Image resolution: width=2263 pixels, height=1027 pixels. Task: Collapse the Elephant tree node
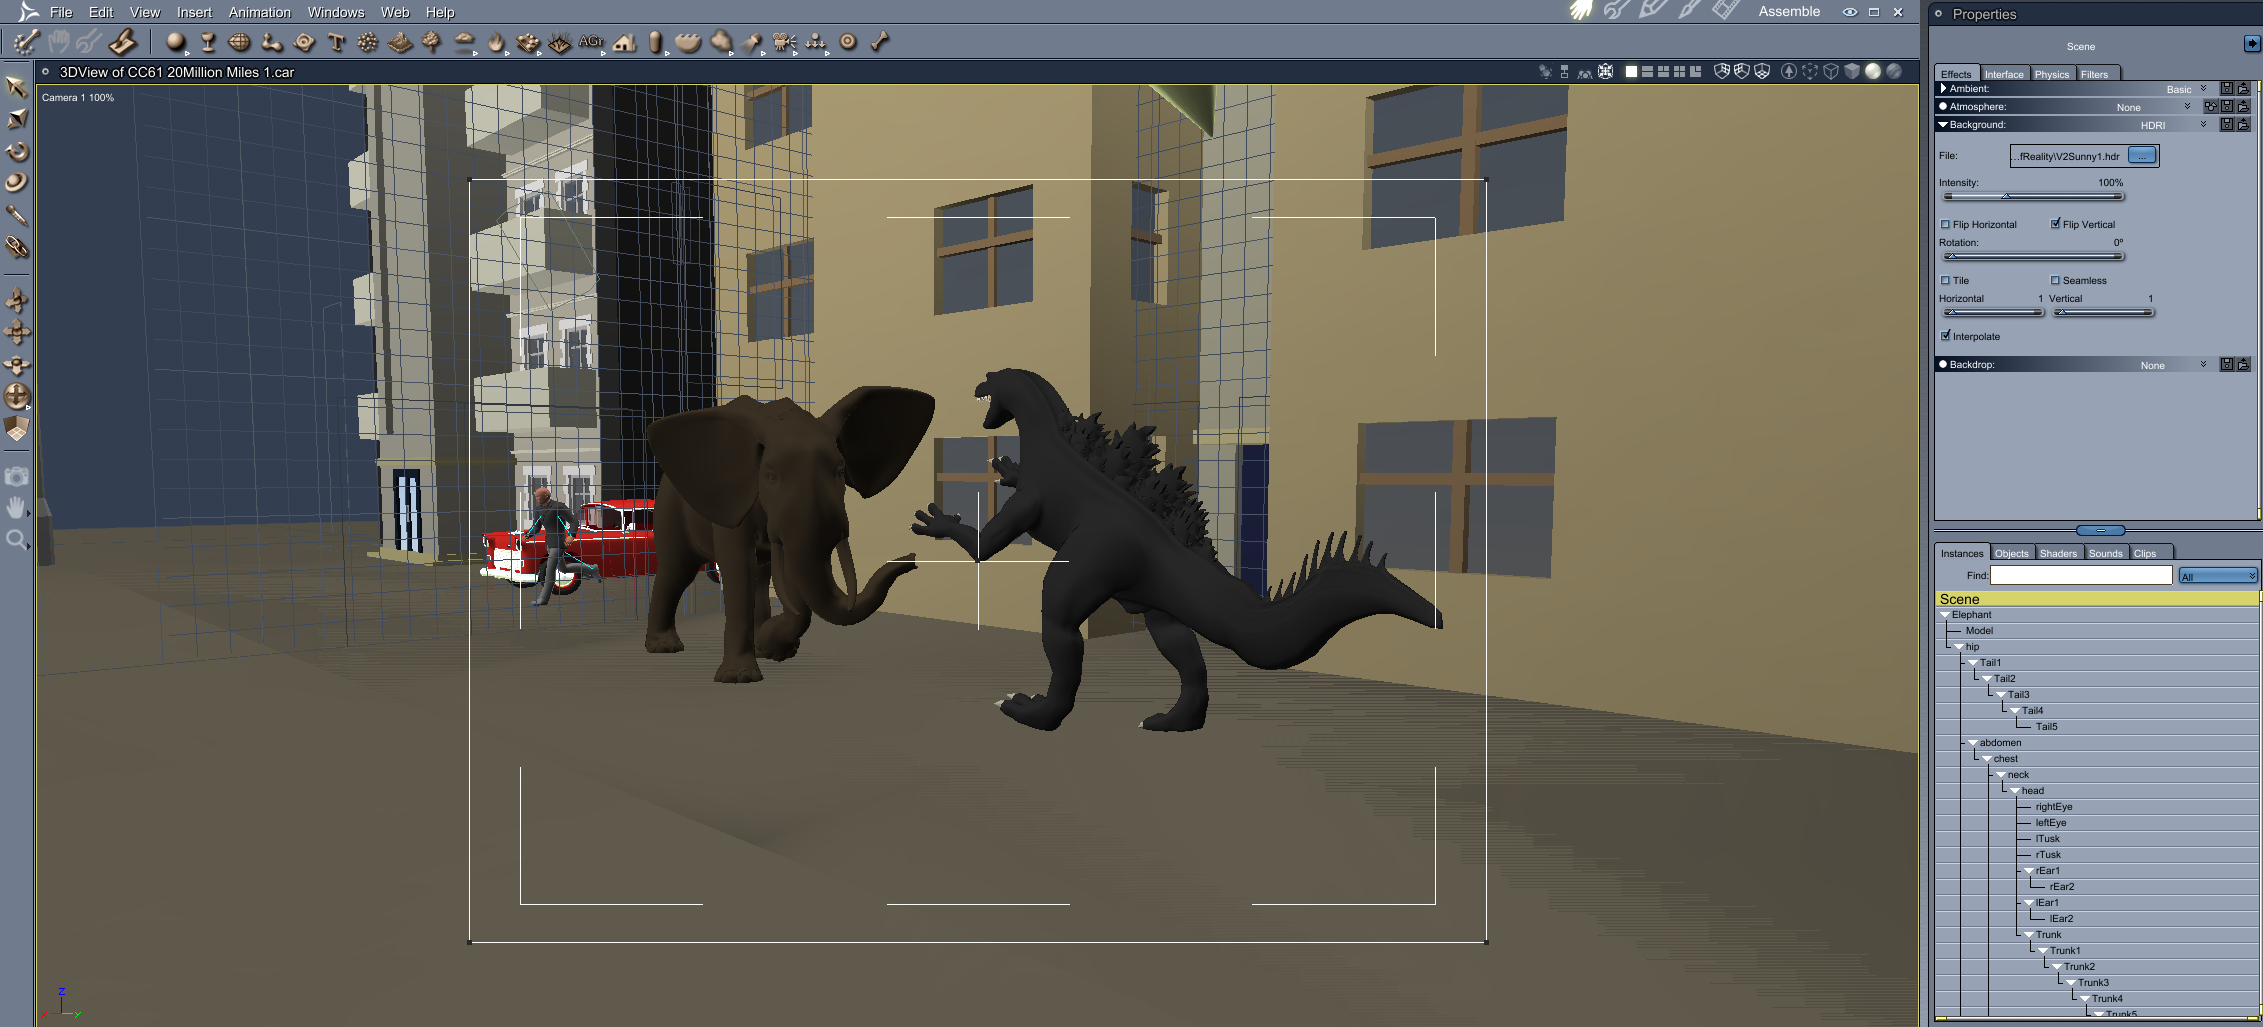pyautogui.click(x=1945, y=615)
